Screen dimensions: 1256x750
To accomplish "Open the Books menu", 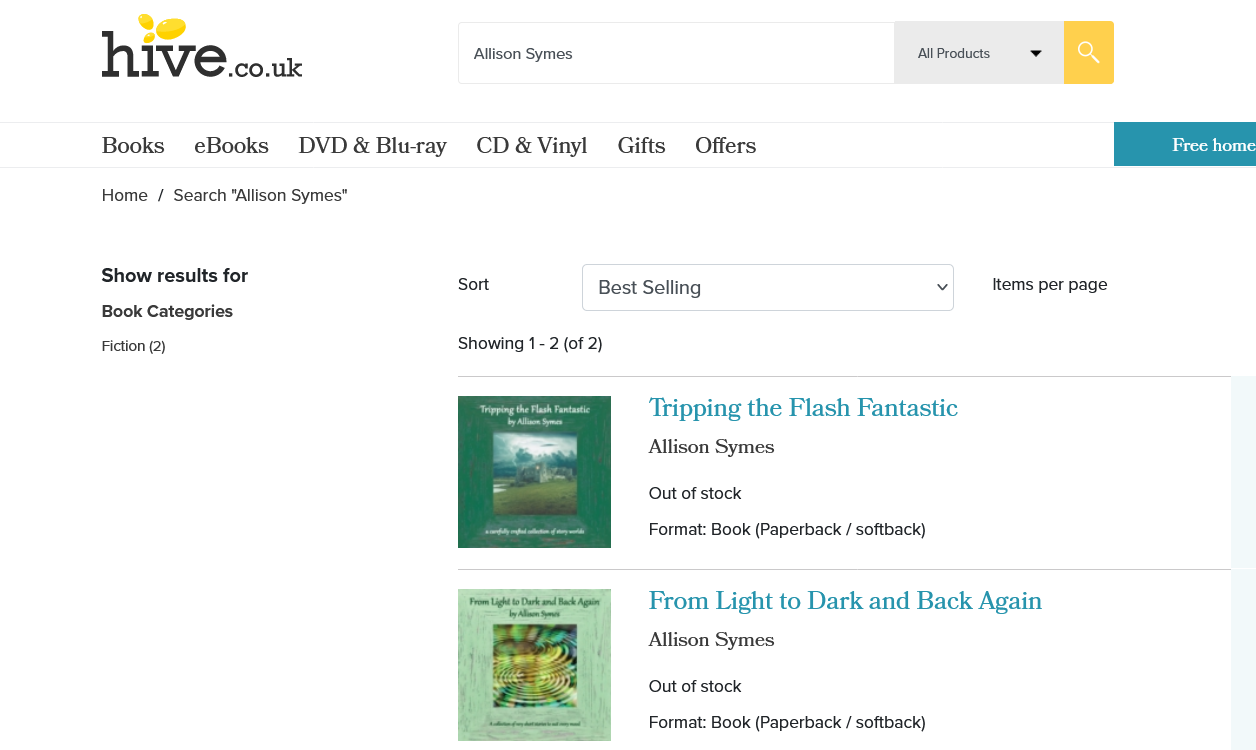I will coord(133,146).
